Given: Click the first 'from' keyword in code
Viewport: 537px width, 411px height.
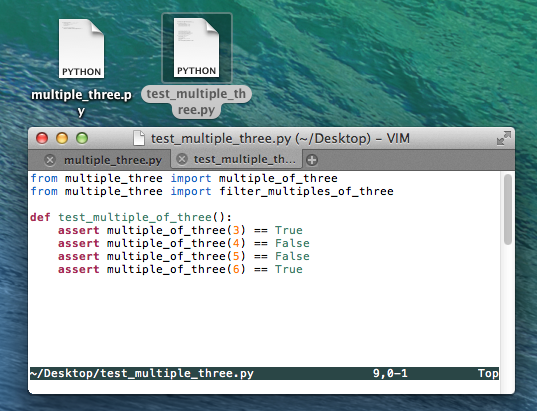Looking at the screenshot, I should [44, 178].
